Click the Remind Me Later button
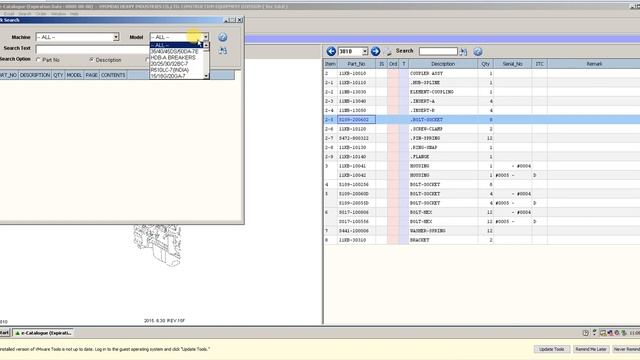The width and height of the screenshot is (640, 360). [591, 349]
